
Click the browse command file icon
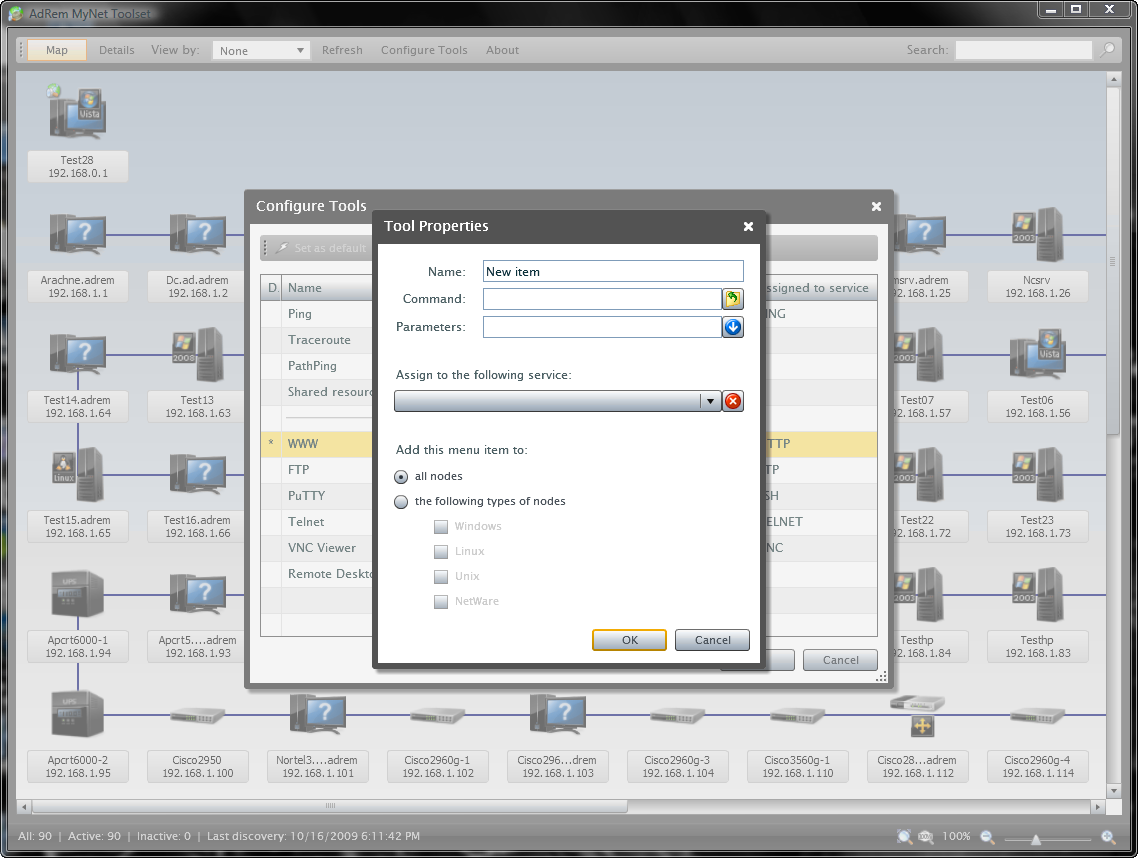coord(733,298)
